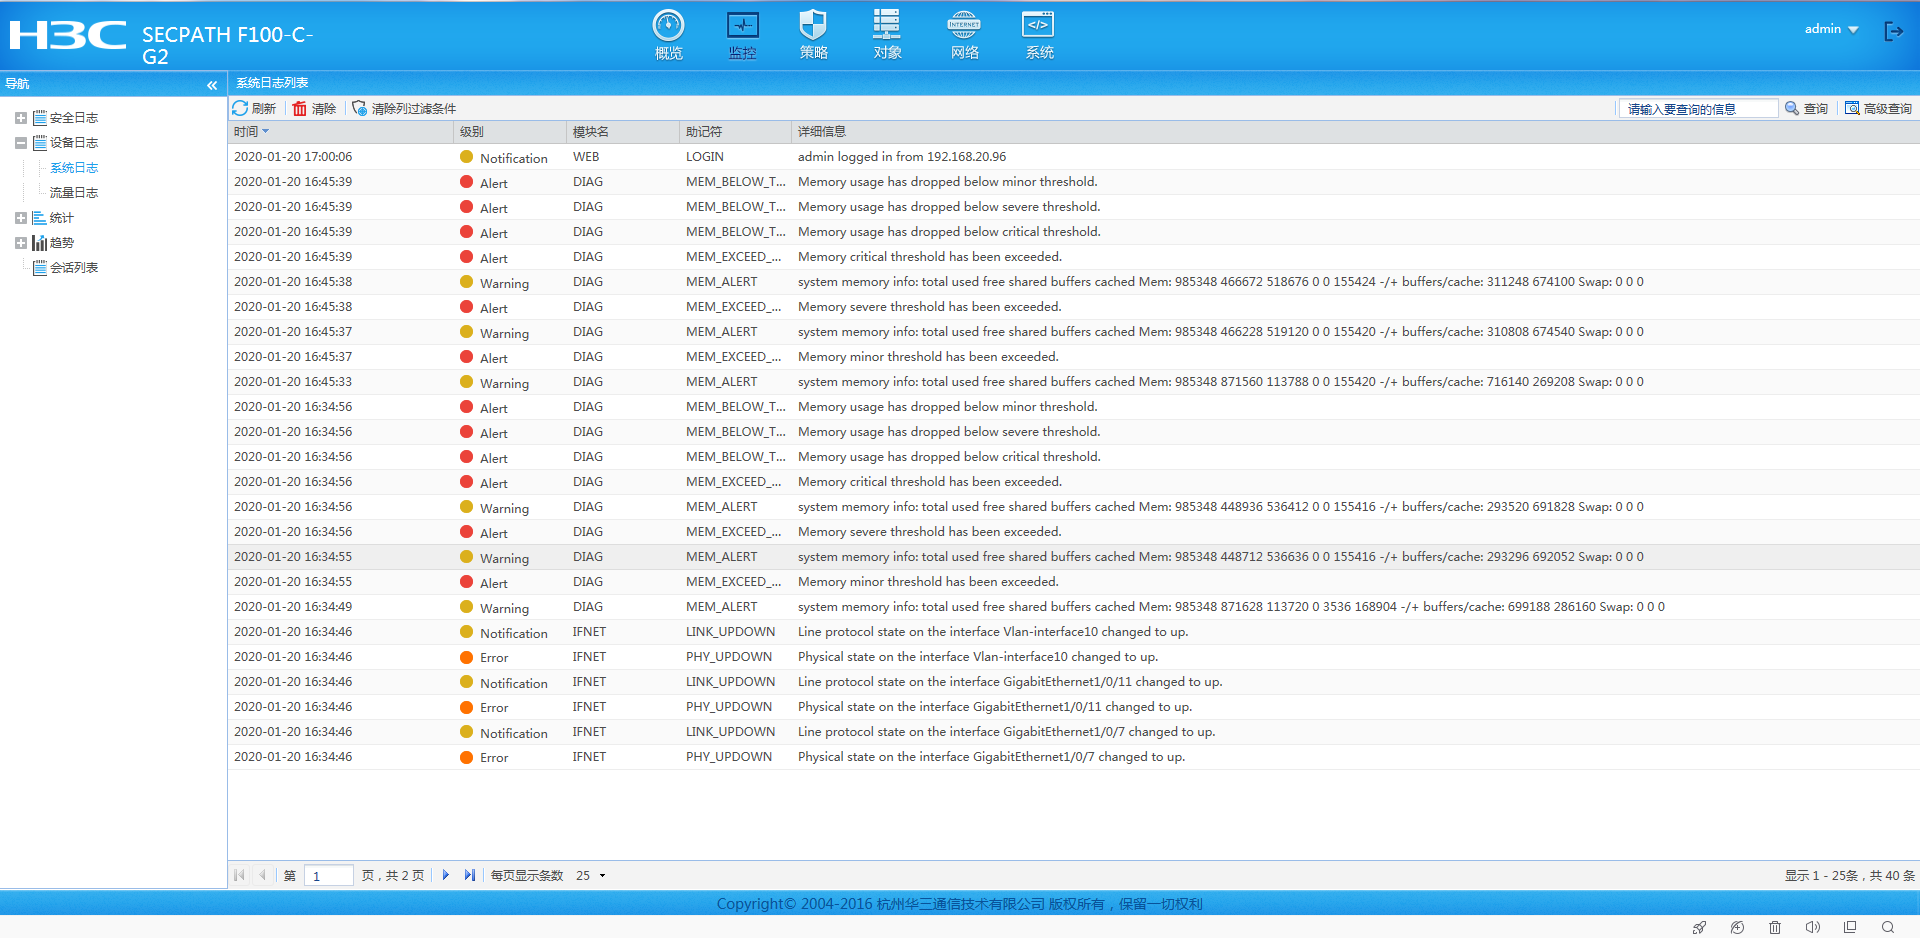
Task: Open the admin user dropdown
Action: coord(1831,29)
